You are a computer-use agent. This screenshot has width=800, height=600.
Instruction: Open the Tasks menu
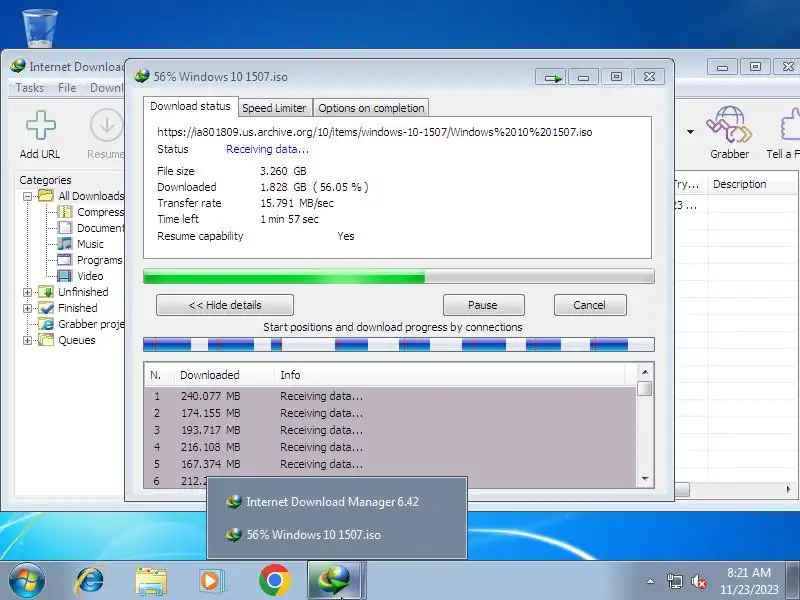coord(30,88)
